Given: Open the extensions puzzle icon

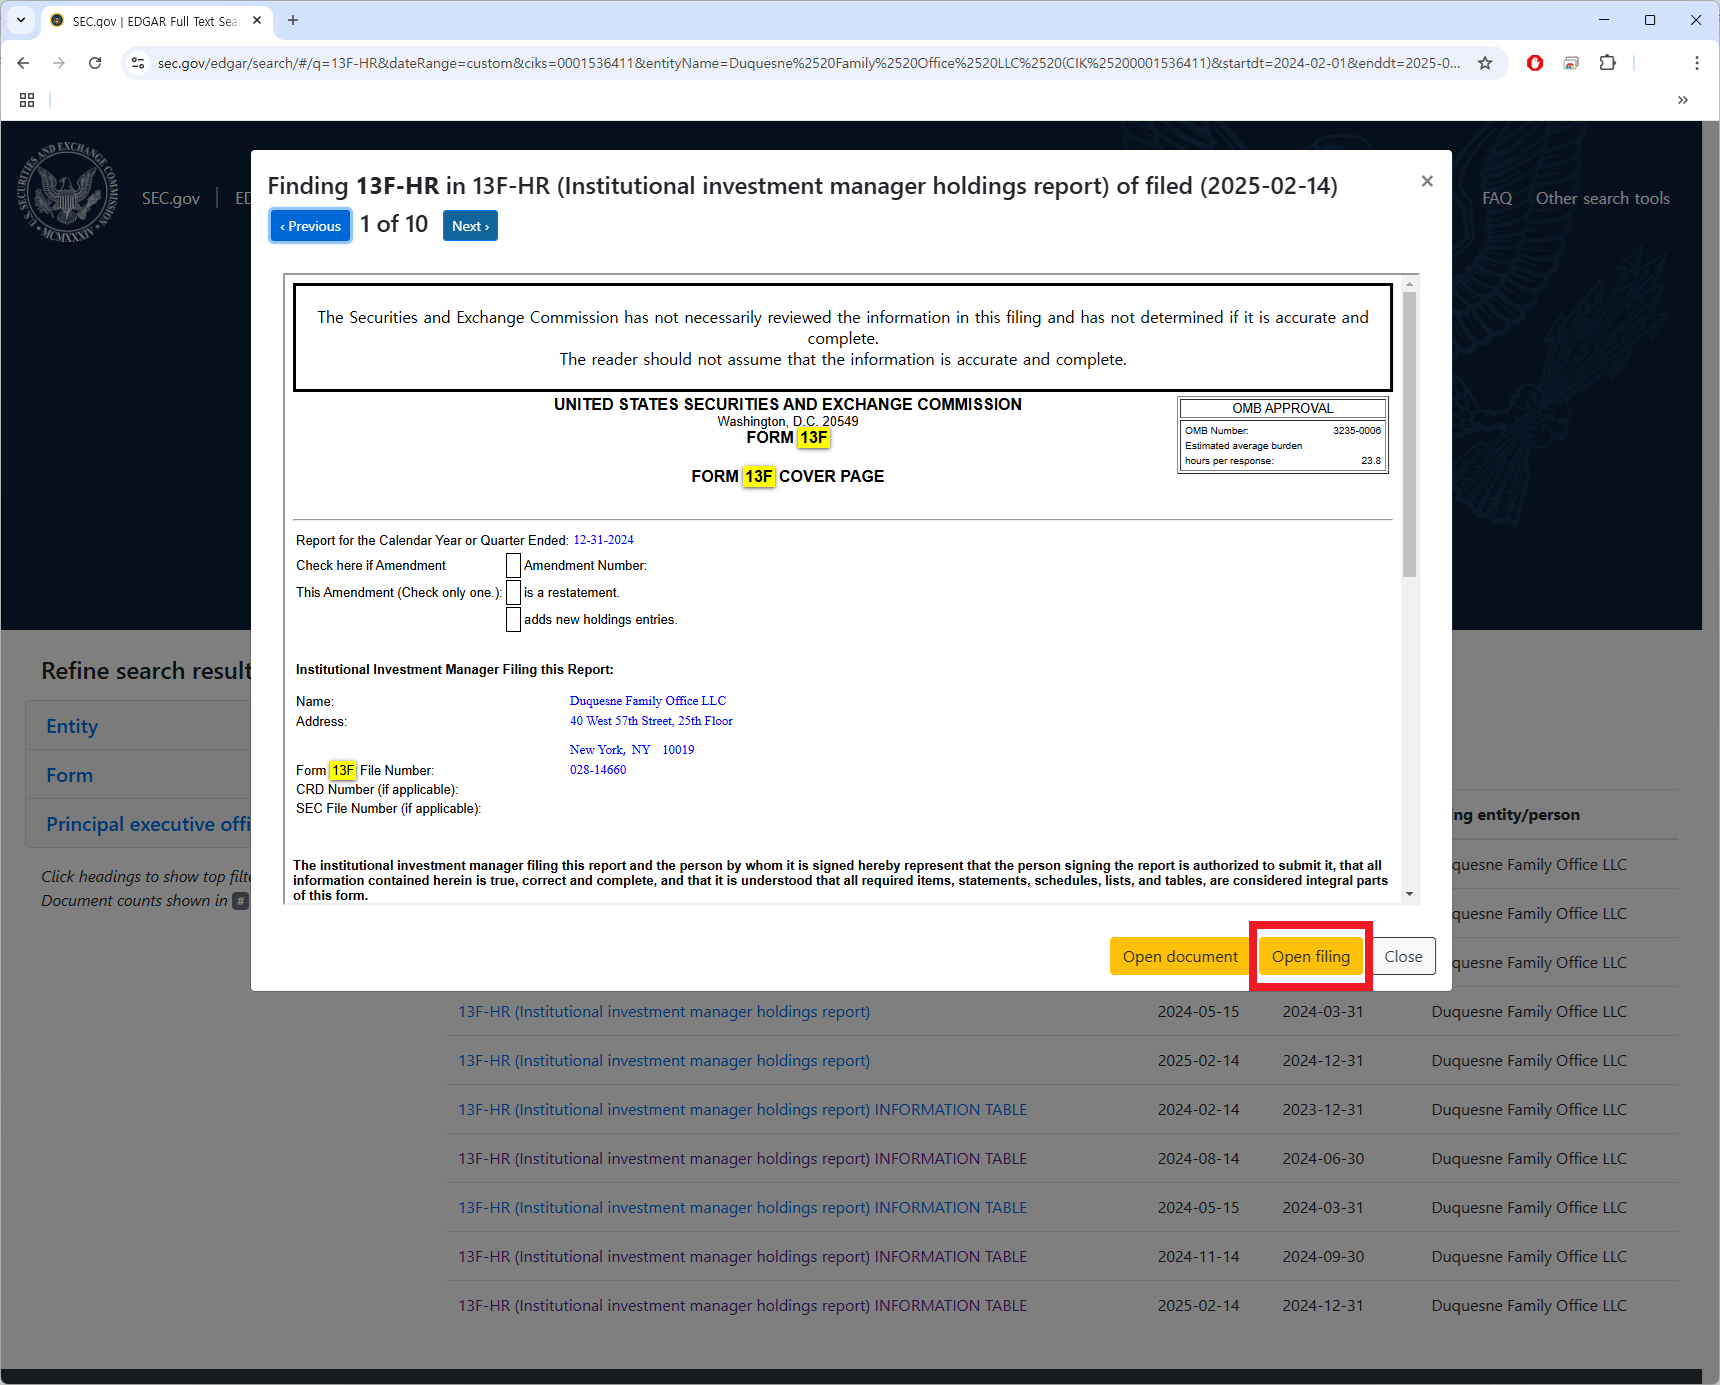Looking at the screenshot, I should [x=1607, y=63].
